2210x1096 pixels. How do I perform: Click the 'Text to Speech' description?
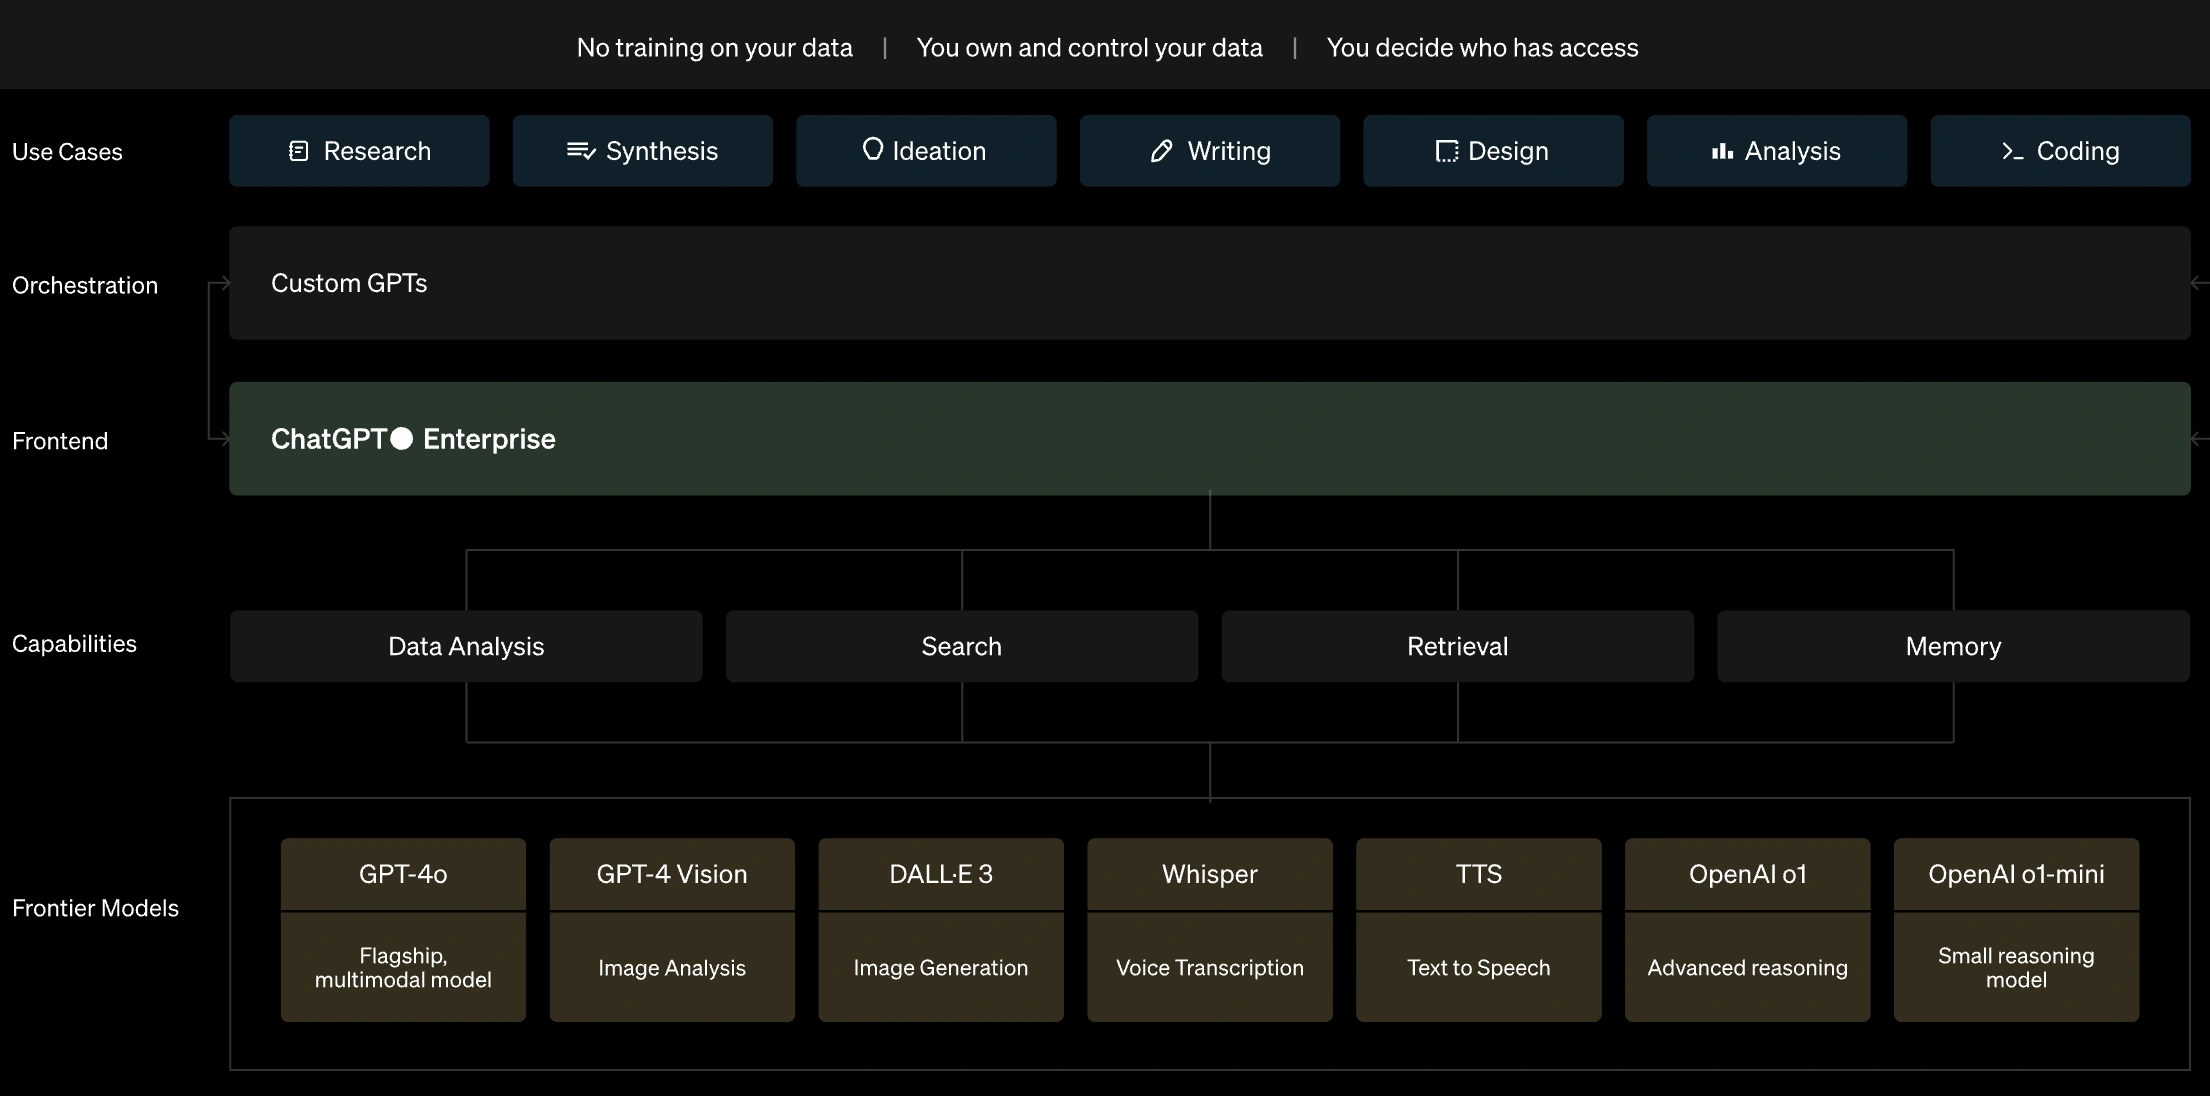pos(1479,968)
